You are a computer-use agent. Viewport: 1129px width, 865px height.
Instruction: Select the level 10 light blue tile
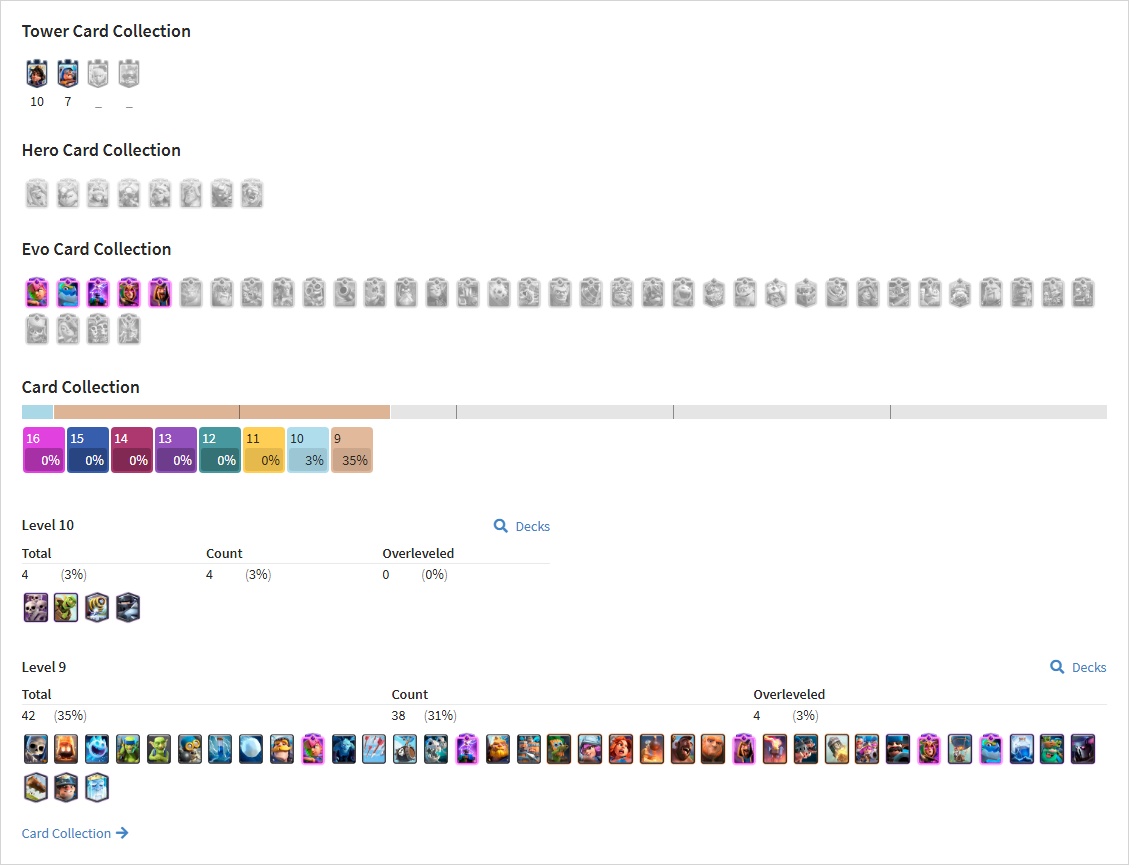coord(308,450)
